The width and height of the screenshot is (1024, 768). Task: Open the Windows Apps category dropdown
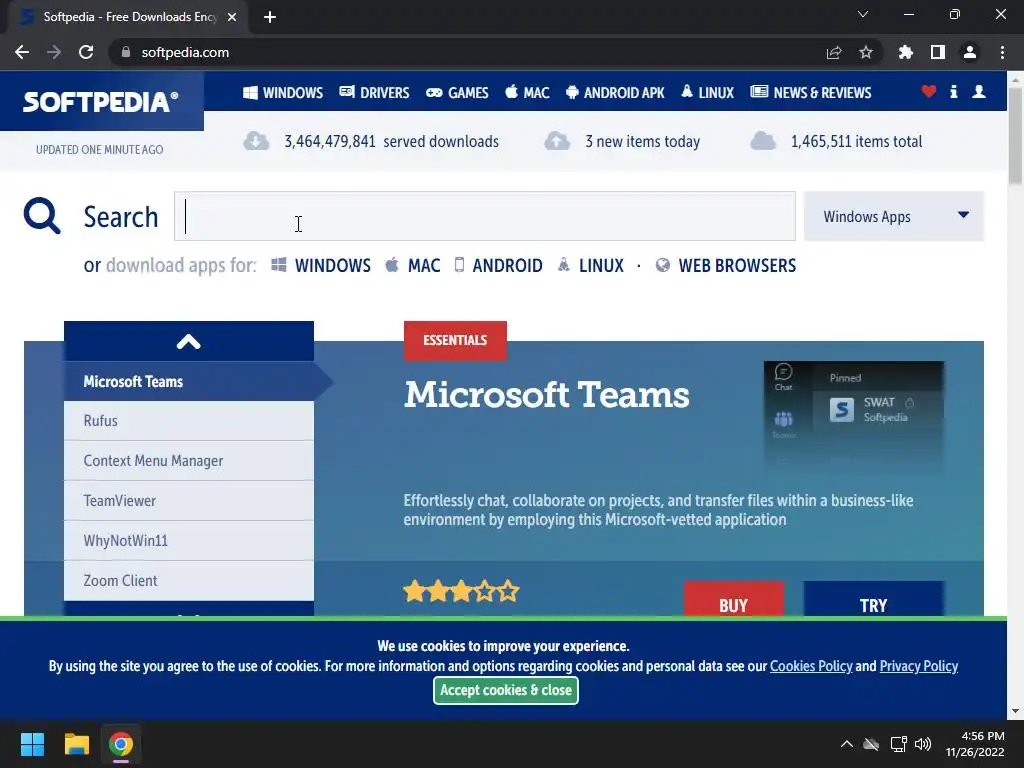coord(893,216)
